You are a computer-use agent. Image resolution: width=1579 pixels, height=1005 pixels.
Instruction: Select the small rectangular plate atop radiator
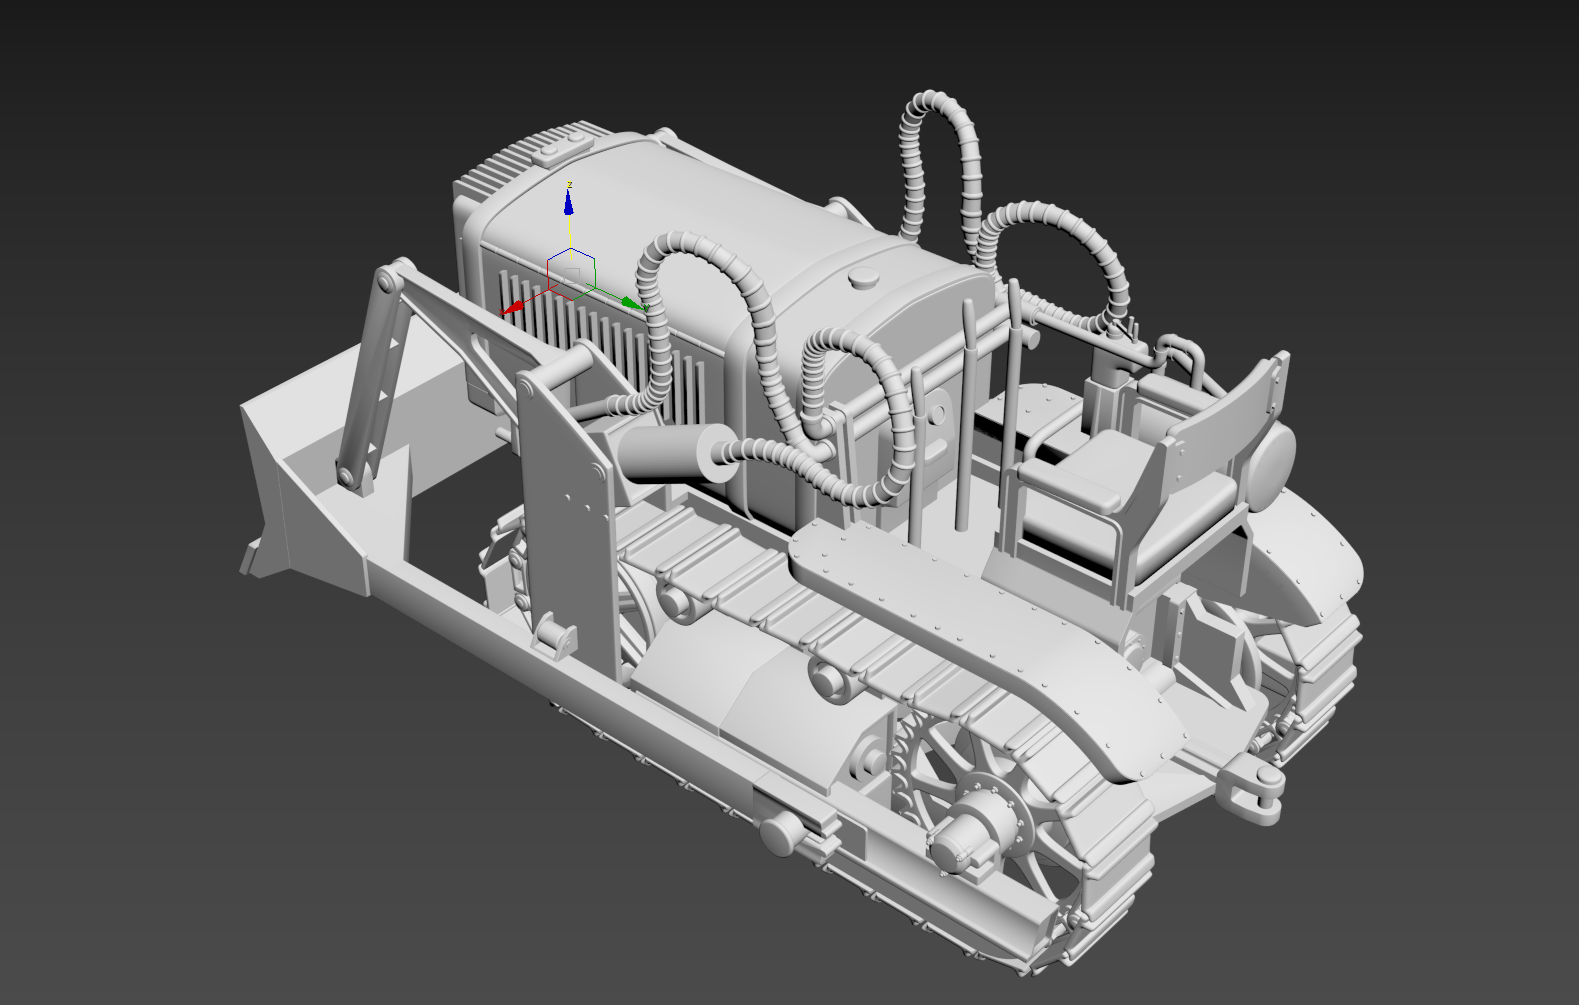556,148
